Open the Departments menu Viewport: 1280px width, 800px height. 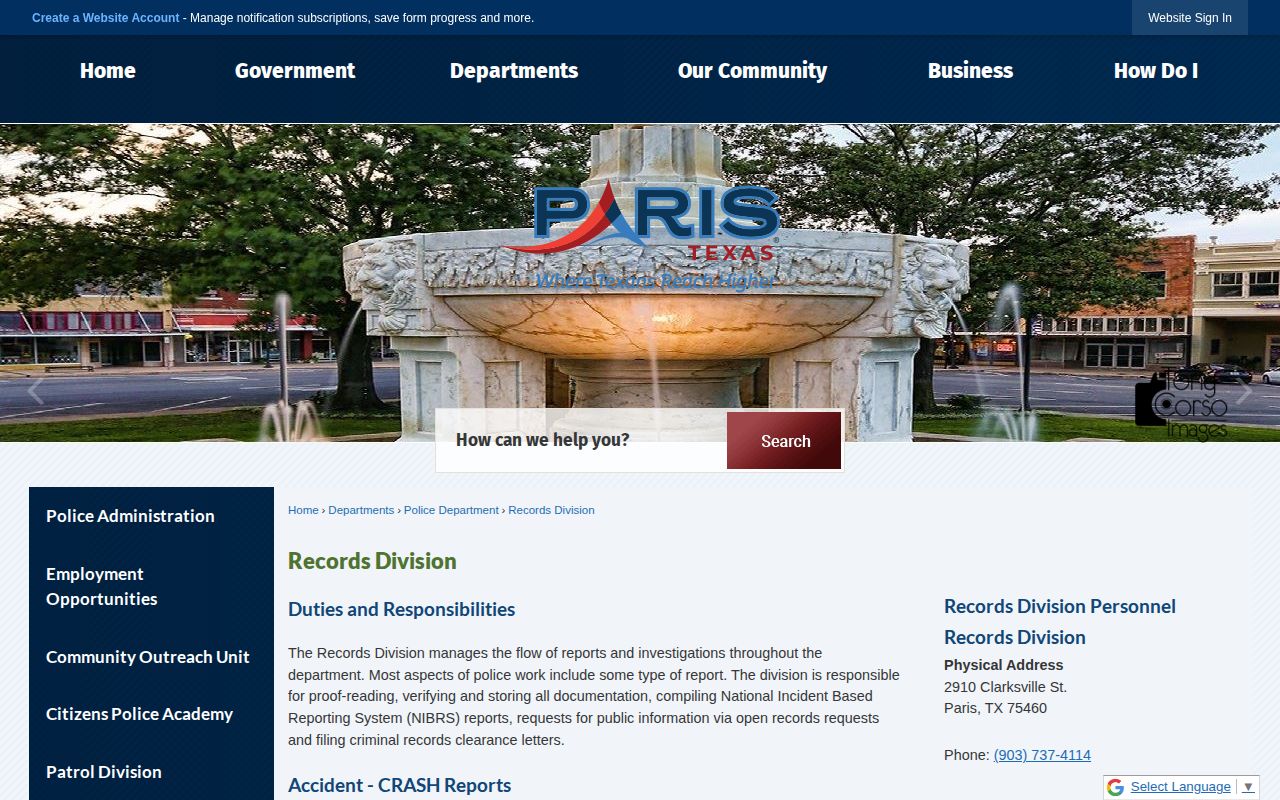pos(514,71)
